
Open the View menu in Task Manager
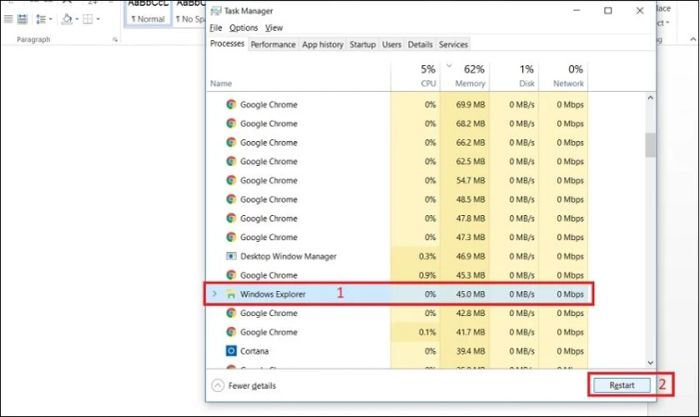click(x=274, y=28)
